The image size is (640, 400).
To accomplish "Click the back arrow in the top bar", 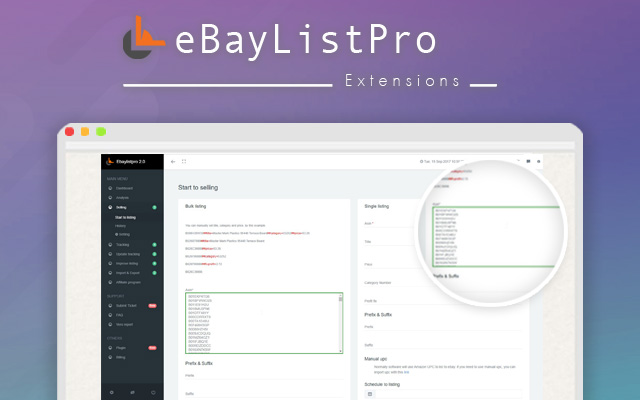I will pyautogui.click(x=173, y=162).
